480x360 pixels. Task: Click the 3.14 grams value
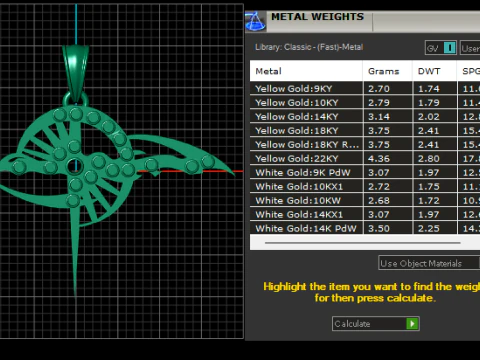pyautogui.click(x=379, y=117)
